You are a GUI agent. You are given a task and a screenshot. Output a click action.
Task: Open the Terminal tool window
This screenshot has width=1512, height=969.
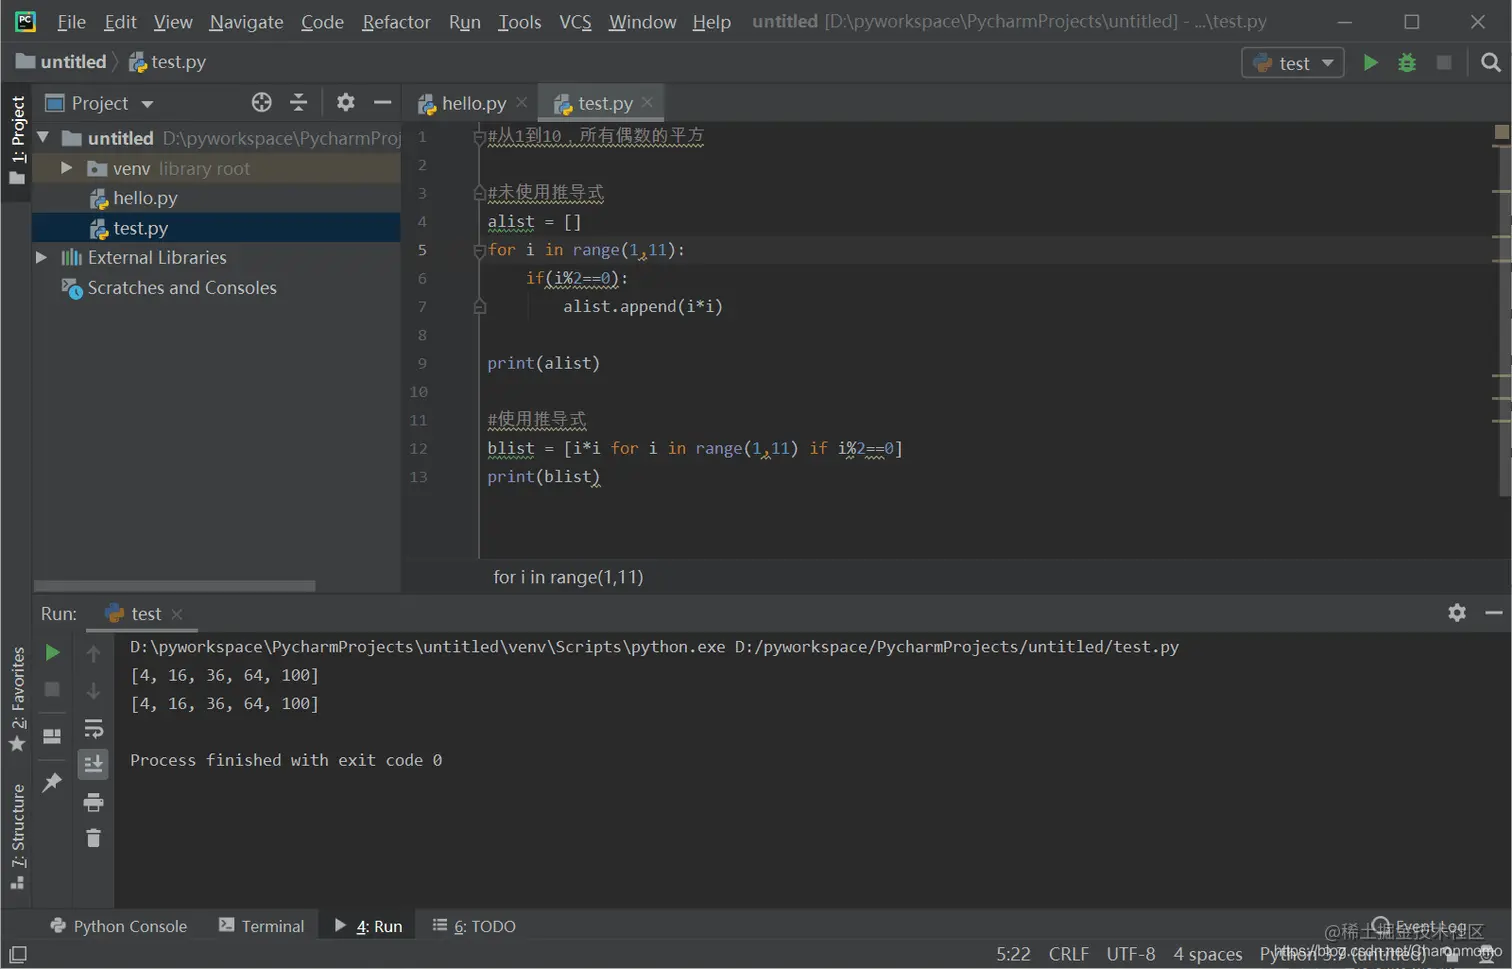click(261, 926)
